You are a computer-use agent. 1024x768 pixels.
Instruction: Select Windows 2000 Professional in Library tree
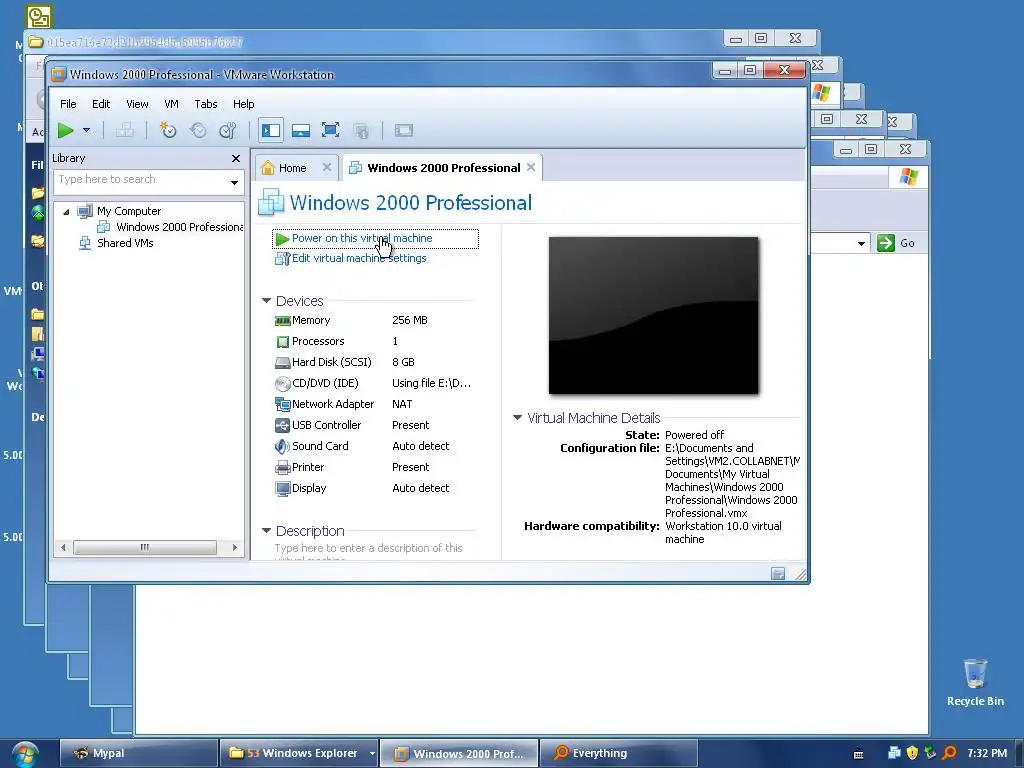coord(180,227)
